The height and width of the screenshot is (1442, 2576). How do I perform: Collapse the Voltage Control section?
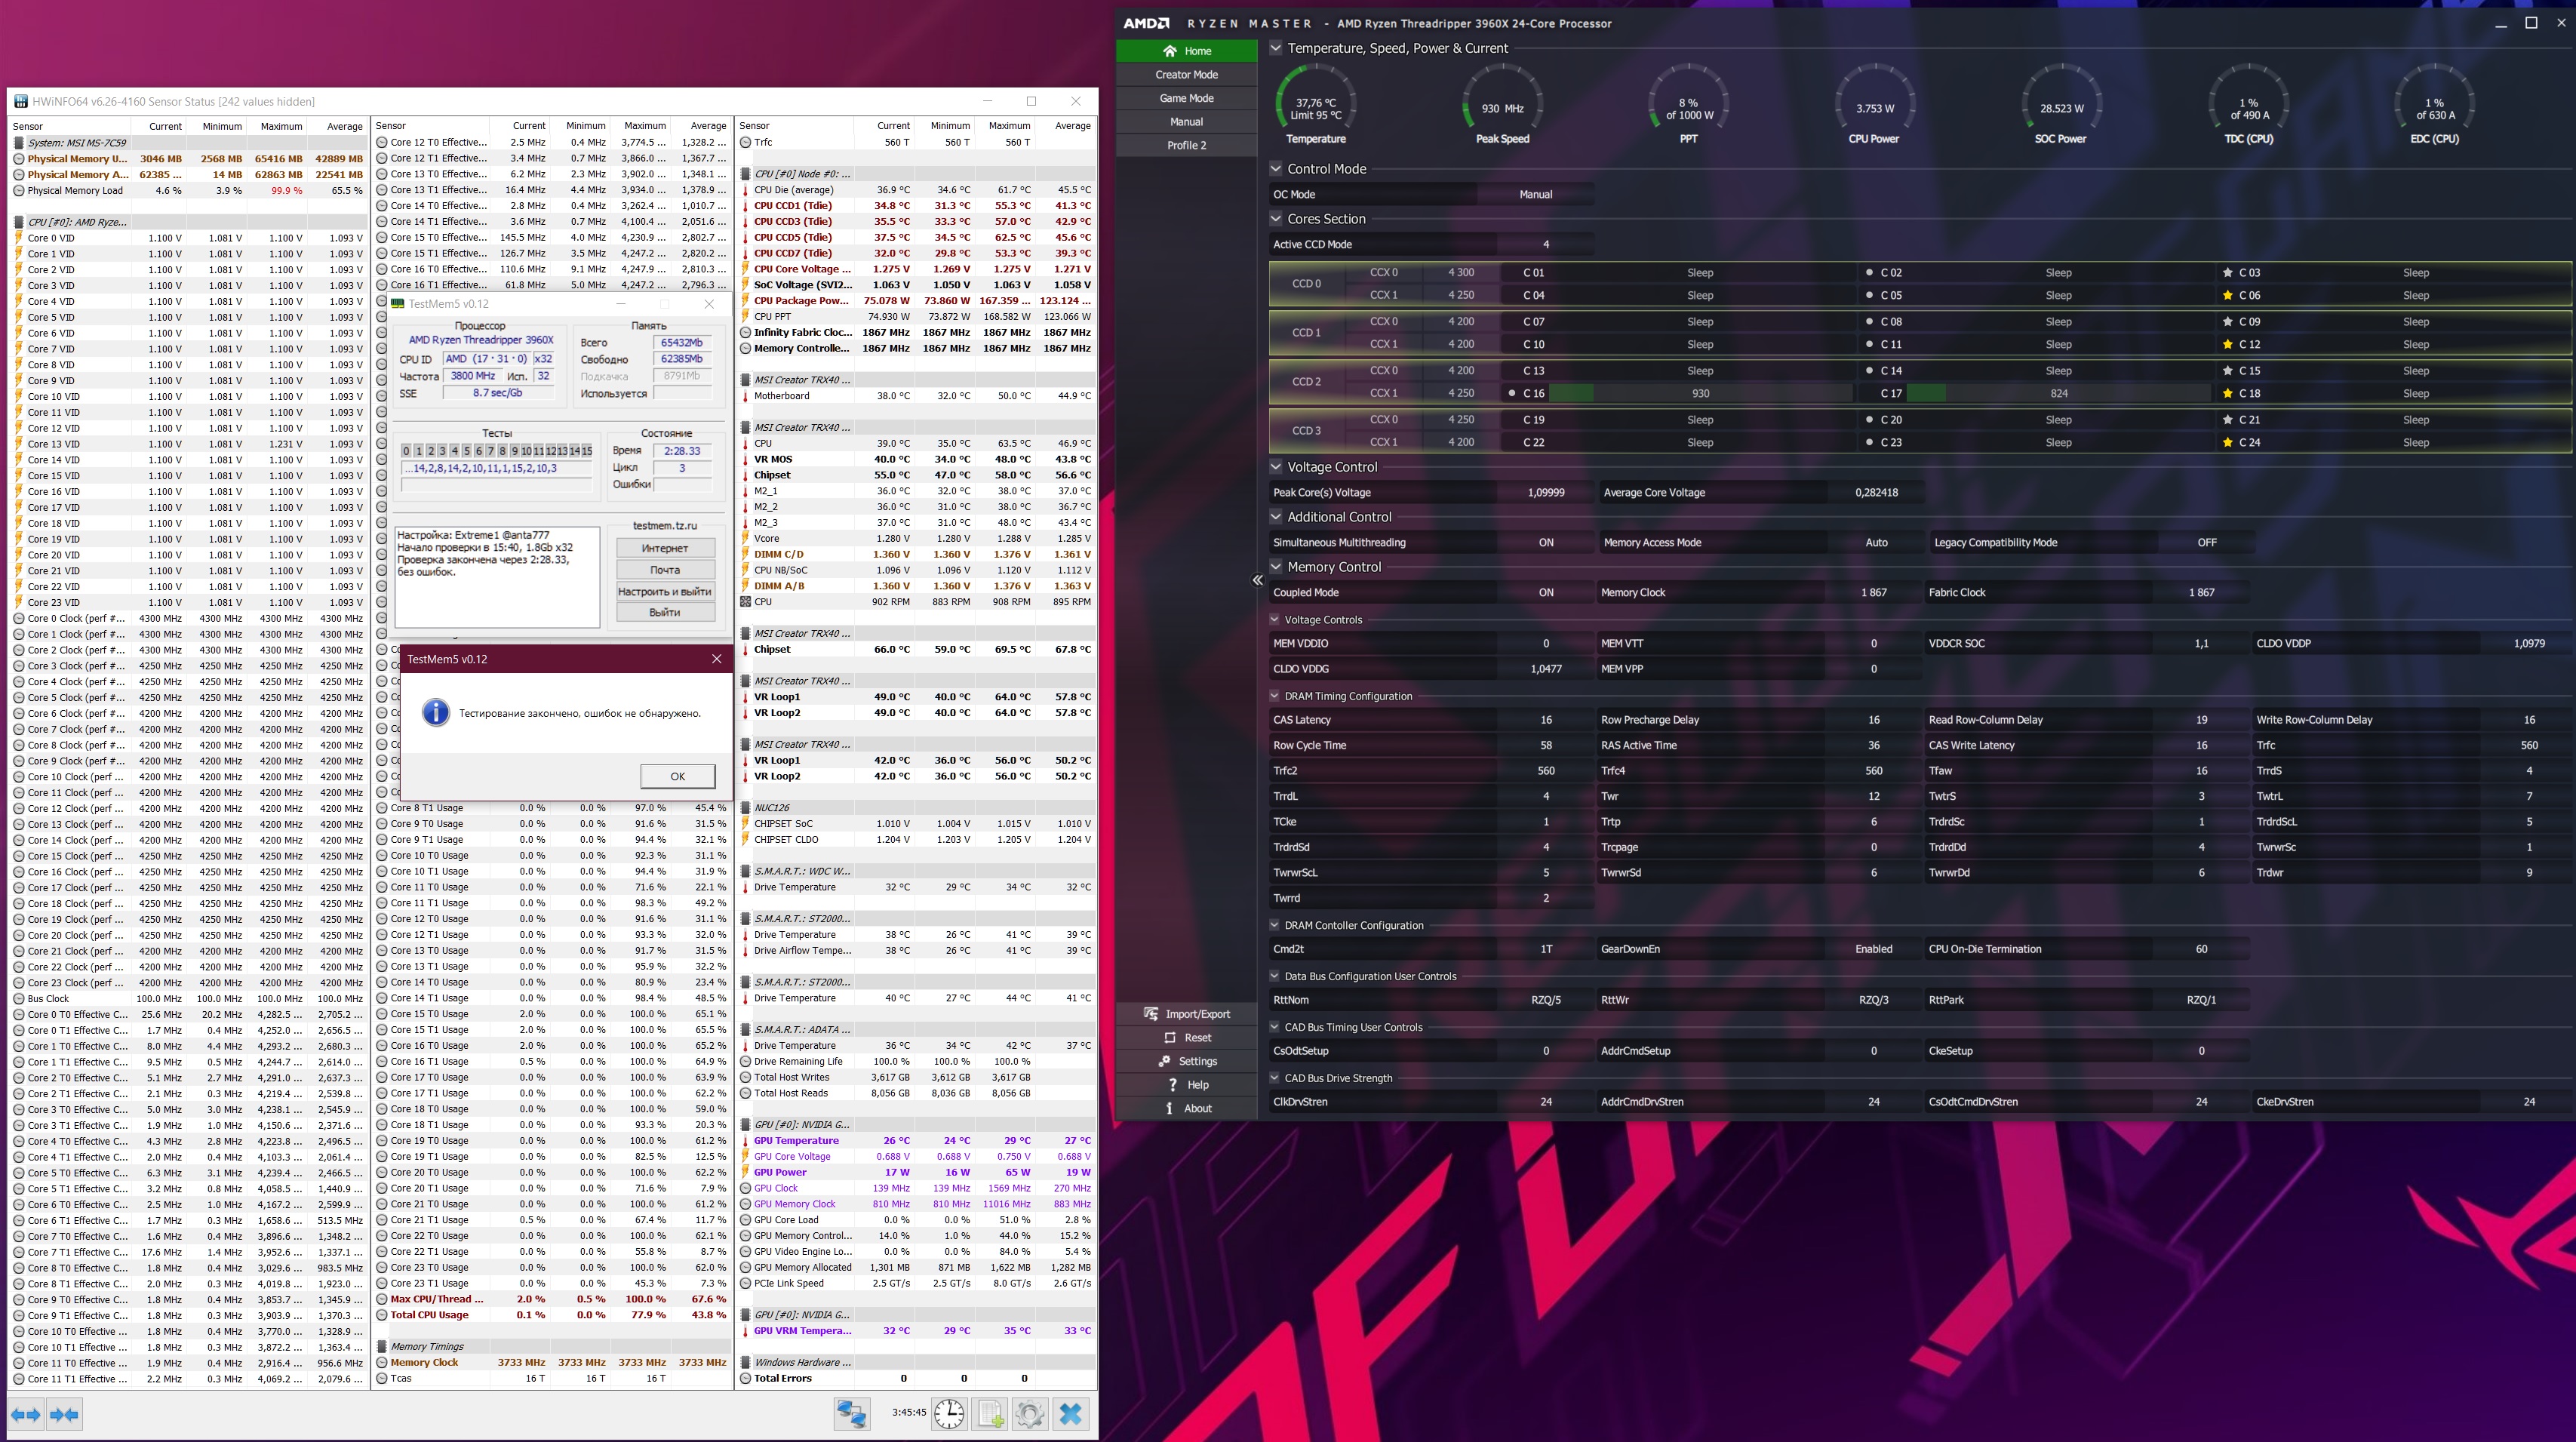1276,467
